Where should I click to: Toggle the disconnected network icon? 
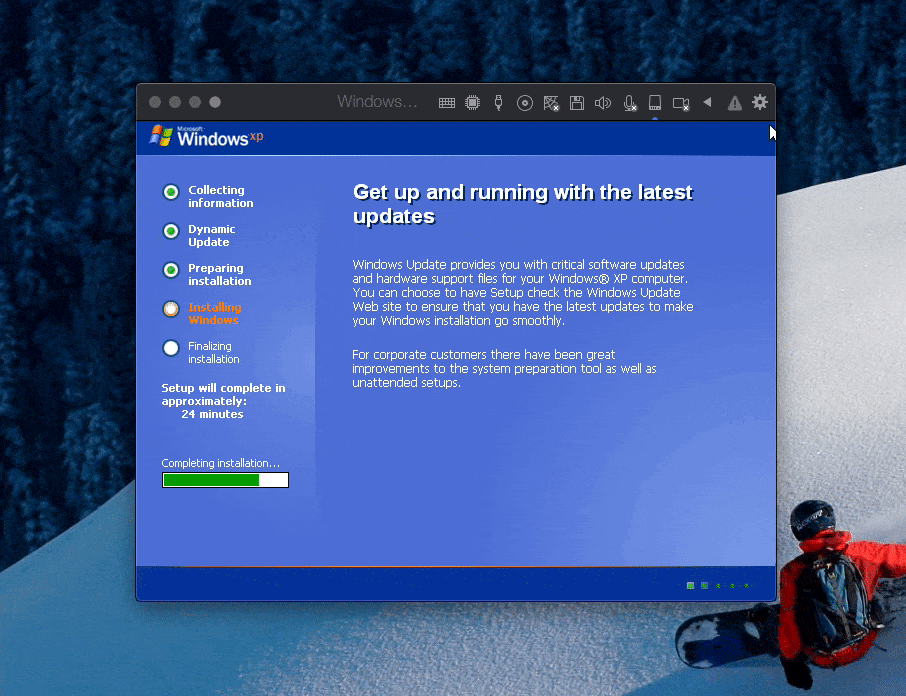click(x=551, y=103)
